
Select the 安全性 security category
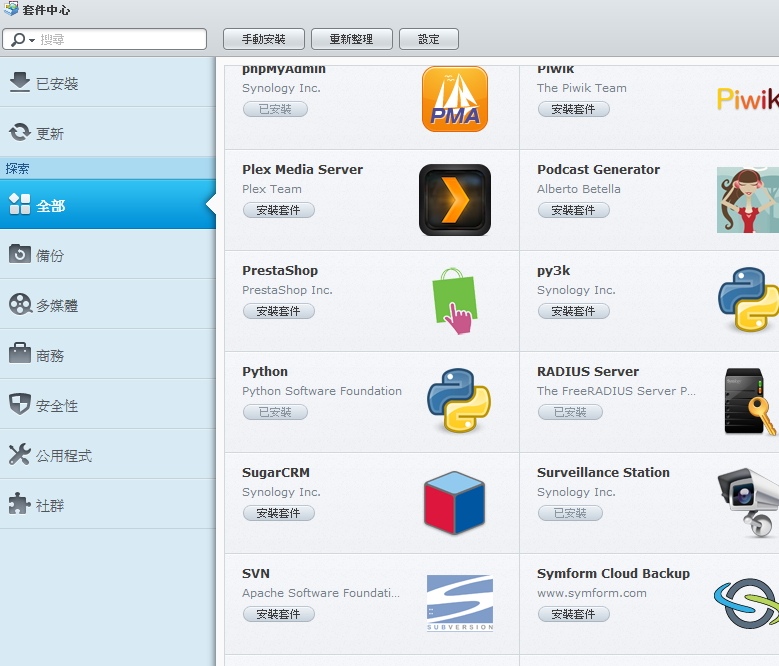click(x=108, y=404)
